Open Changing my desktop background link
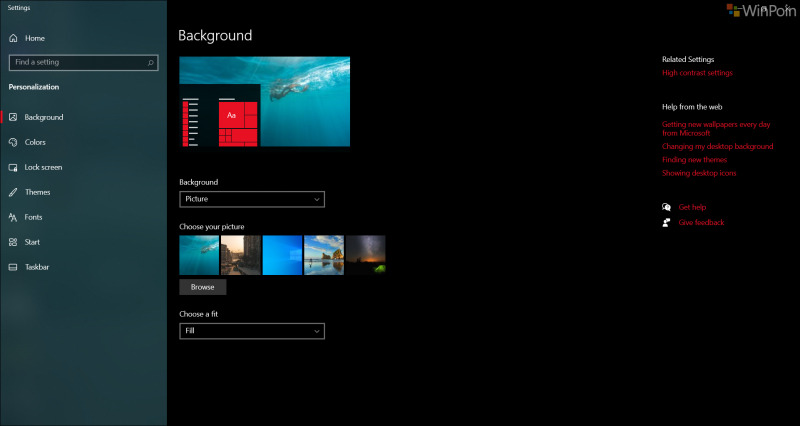800x426 pixels. point(717,146)
